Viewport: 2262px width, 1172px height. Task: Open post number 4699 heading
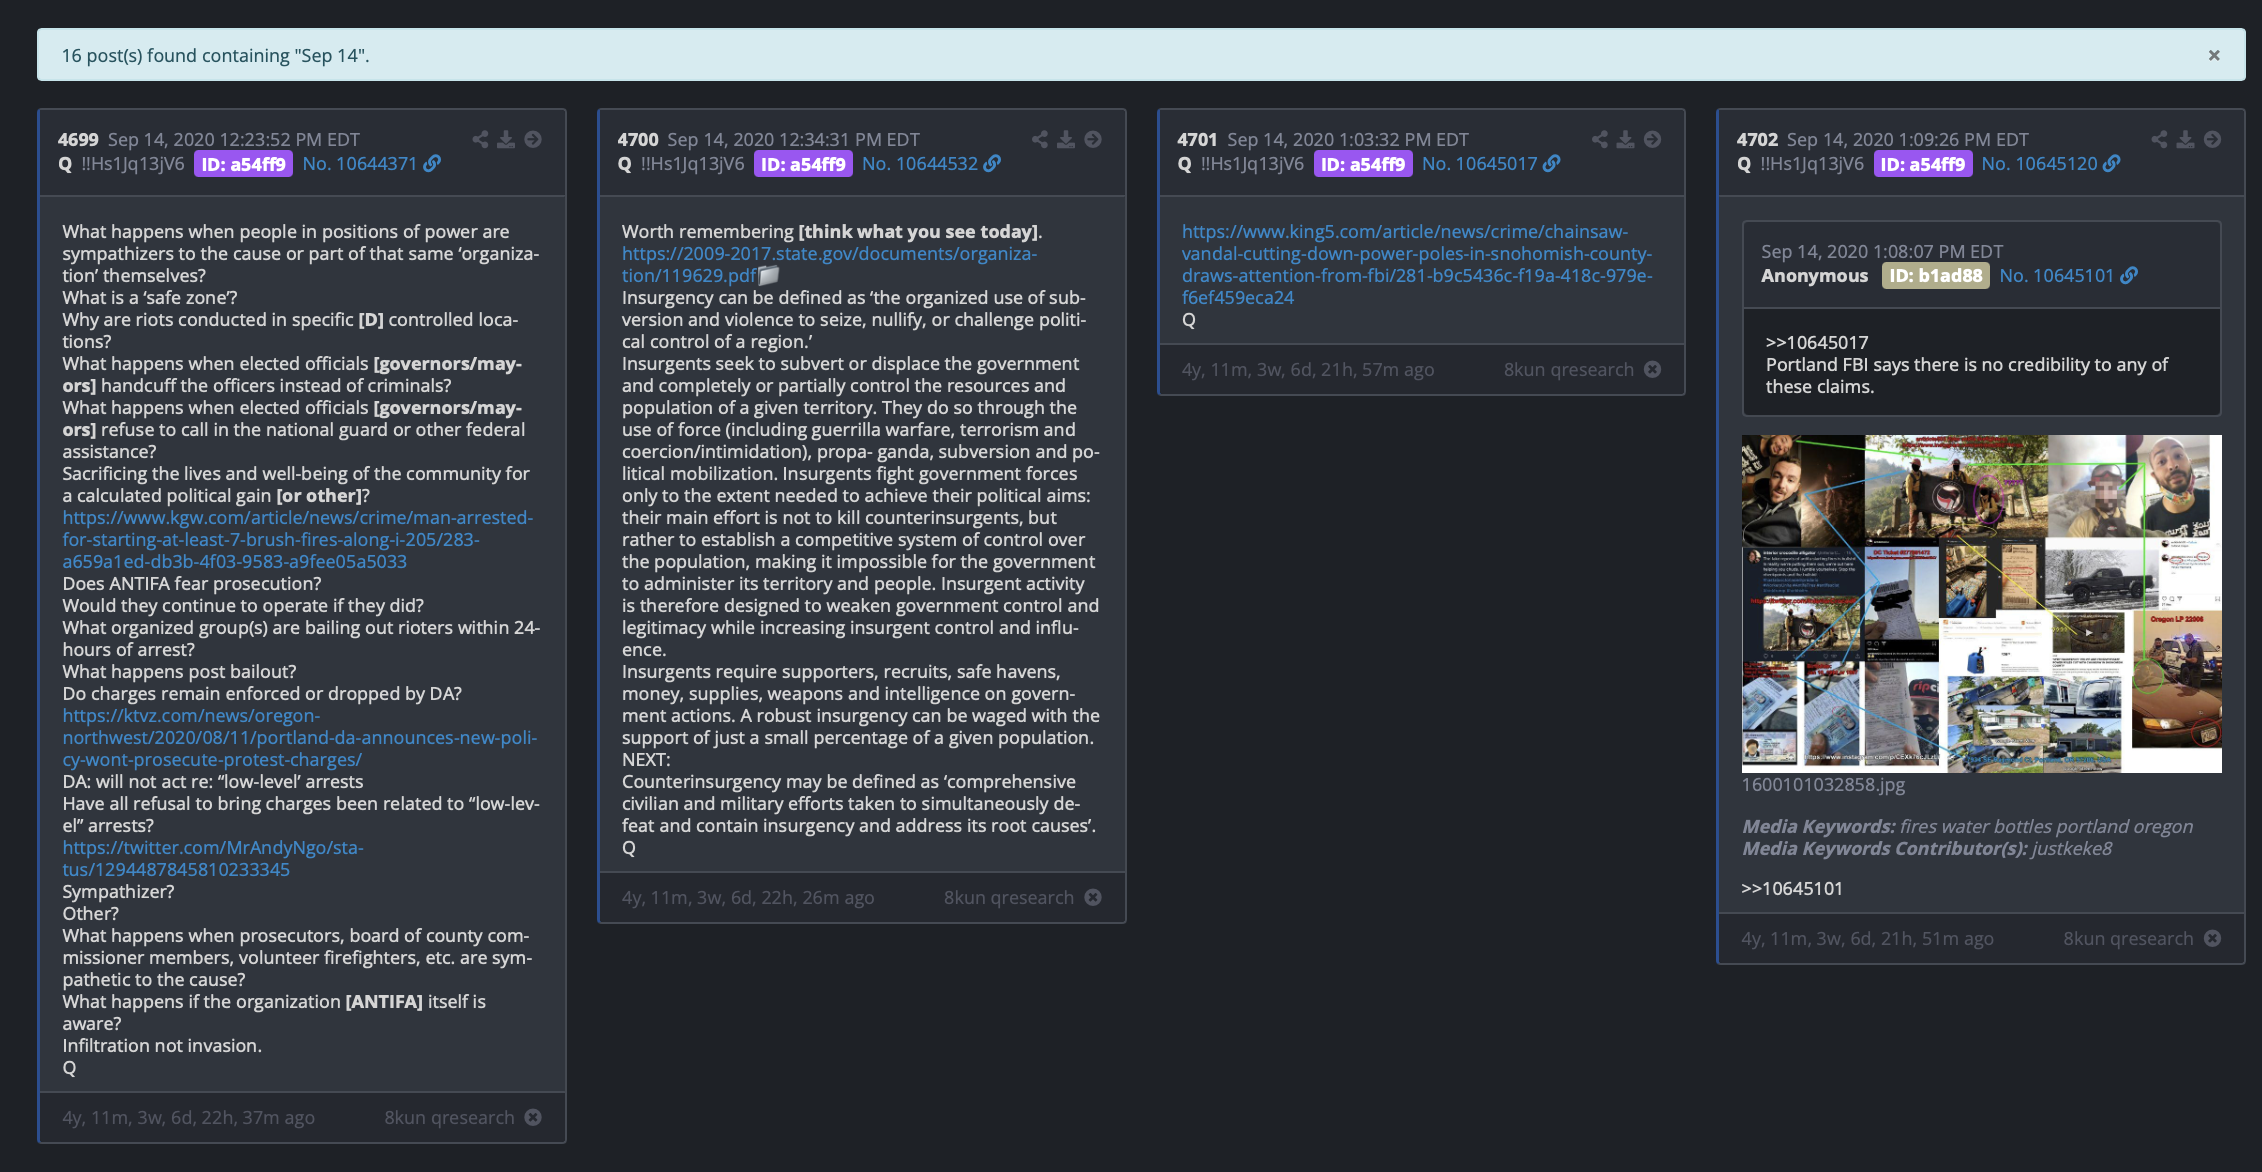click(x=78, y=140)
